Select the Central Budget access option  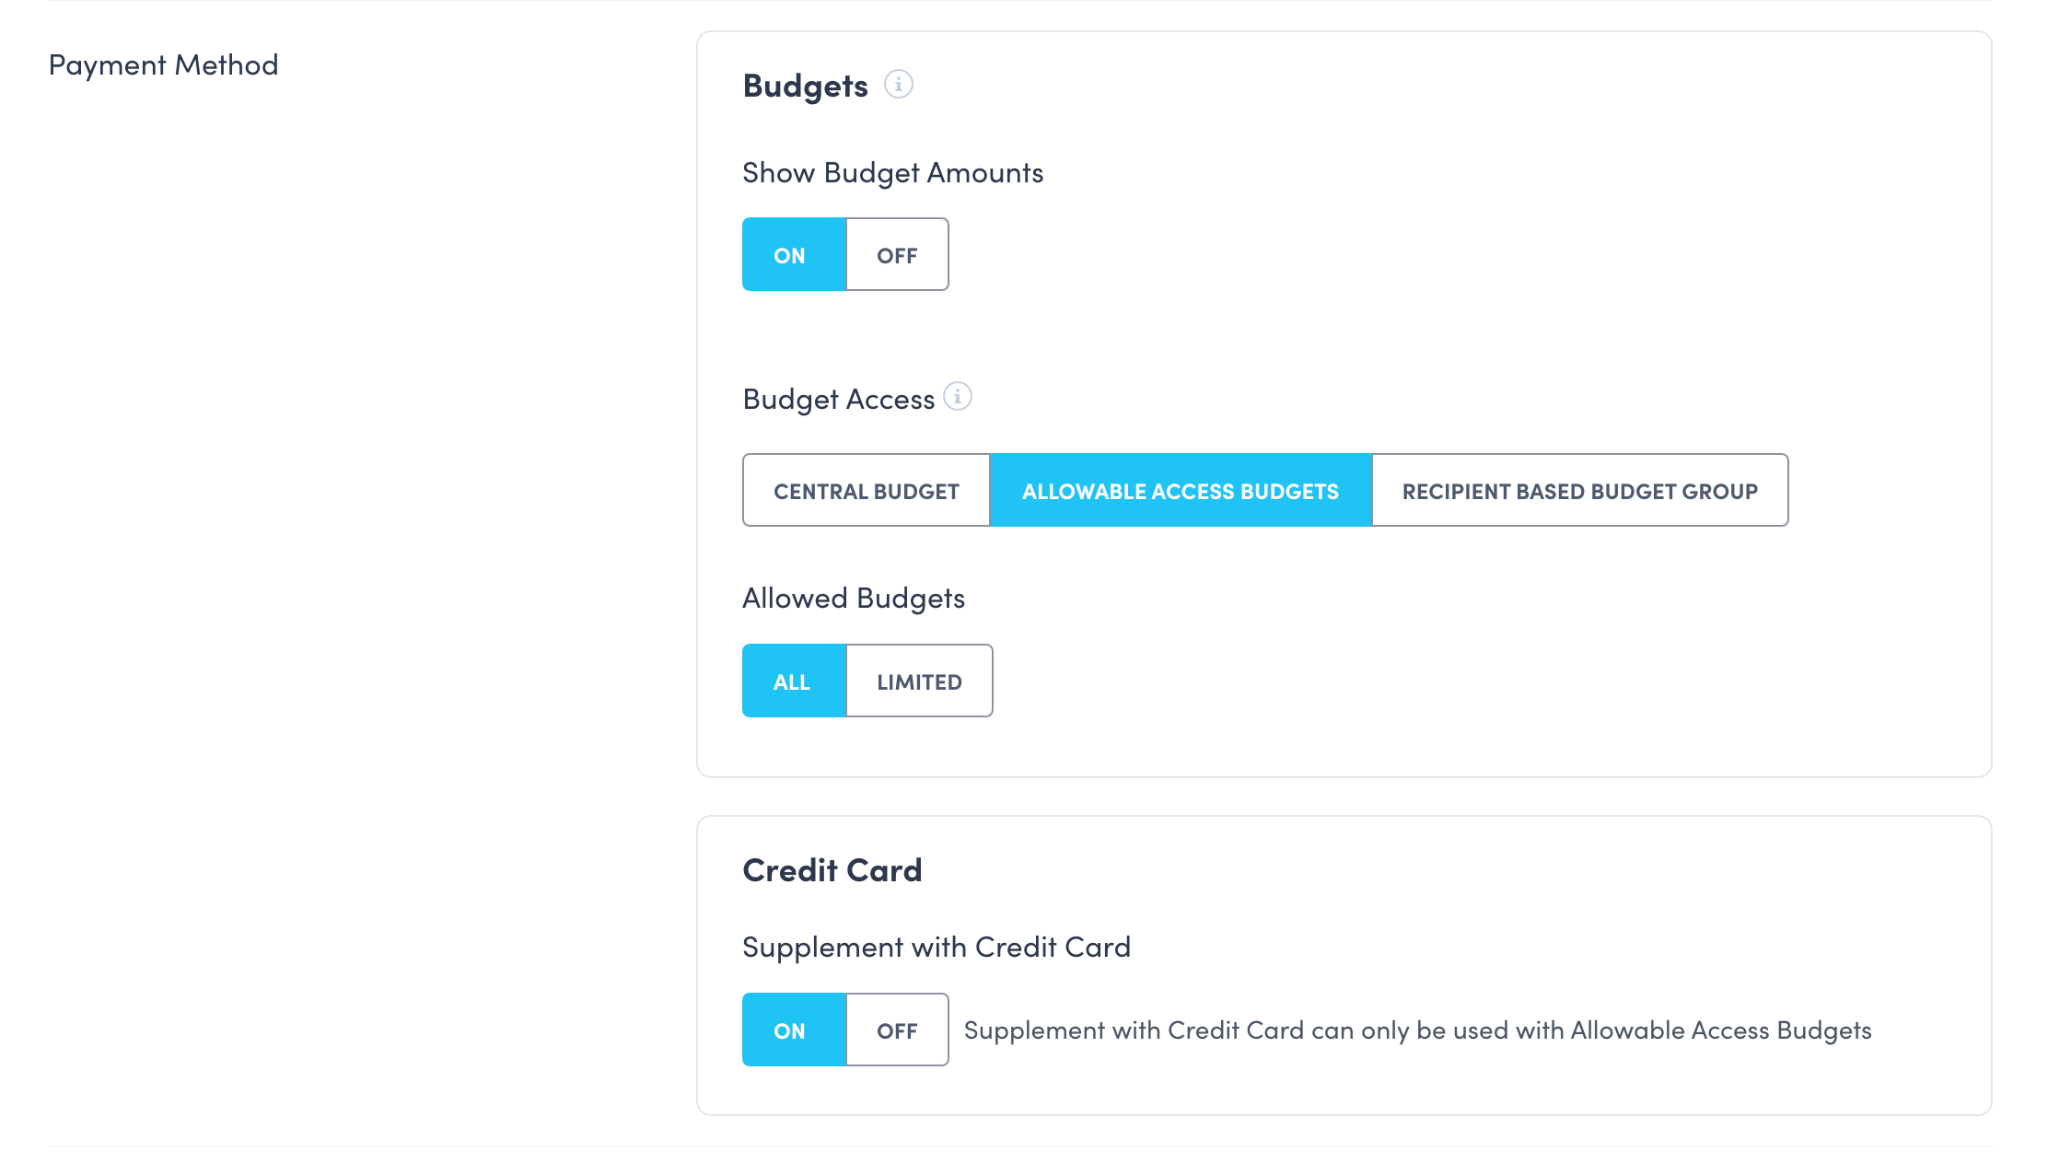click(x=866, y=491)
